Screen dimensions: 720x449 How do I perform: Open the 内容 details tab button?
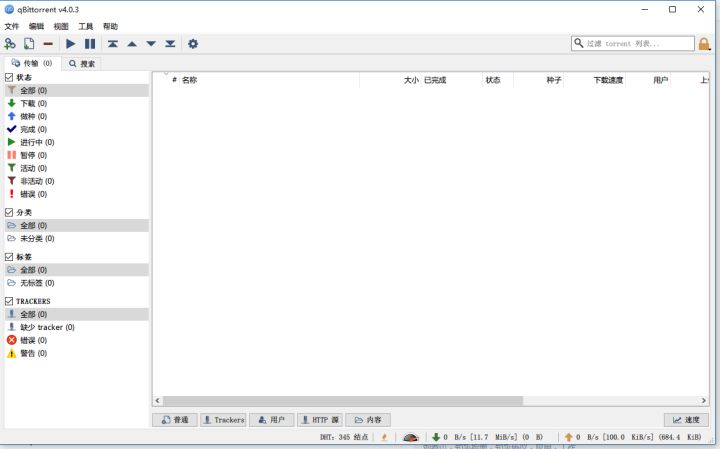[x=368, y=420]
